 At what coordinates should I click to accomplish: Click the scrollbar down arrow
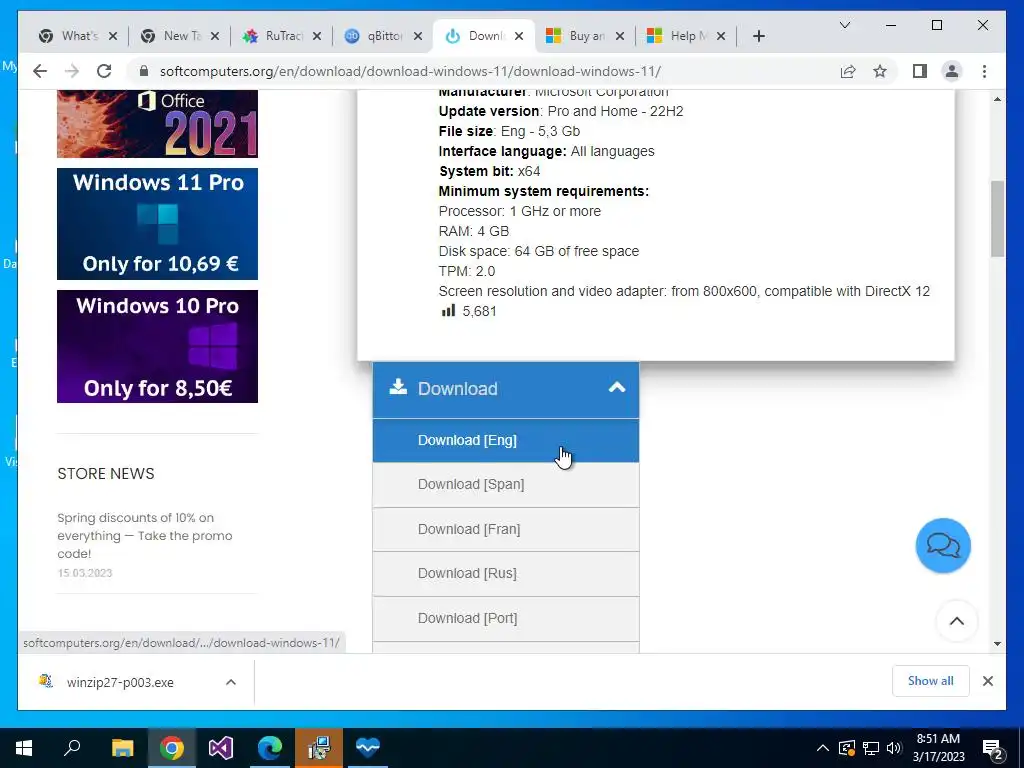click(997, 644)
